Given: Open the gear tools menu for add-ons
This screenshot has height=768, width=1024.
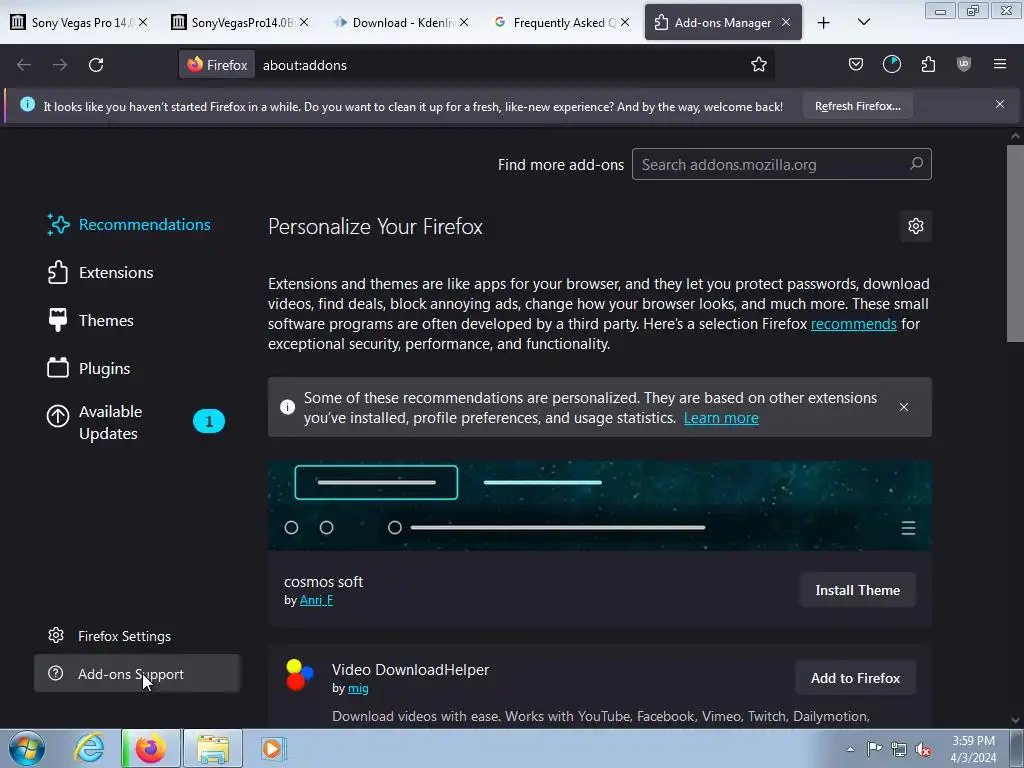Looking at the screenshot, I should [x=916, y=226].
